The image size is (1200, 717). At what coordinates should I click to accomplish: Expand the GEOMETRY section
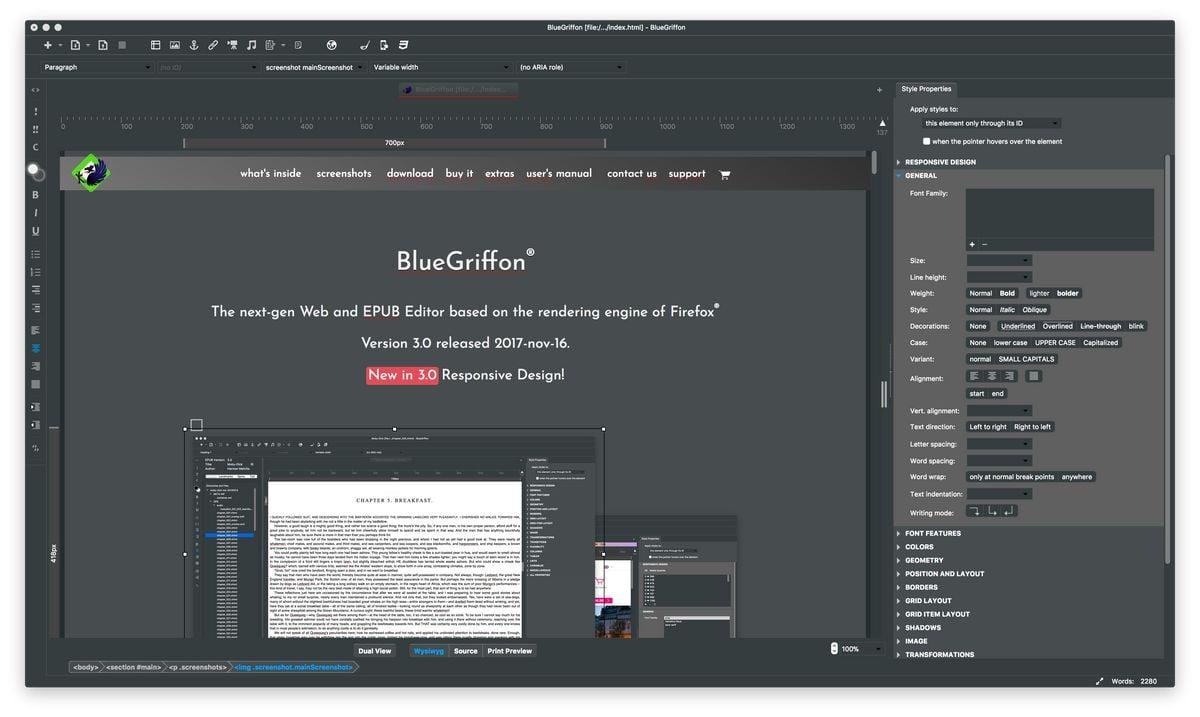[923, 560]
